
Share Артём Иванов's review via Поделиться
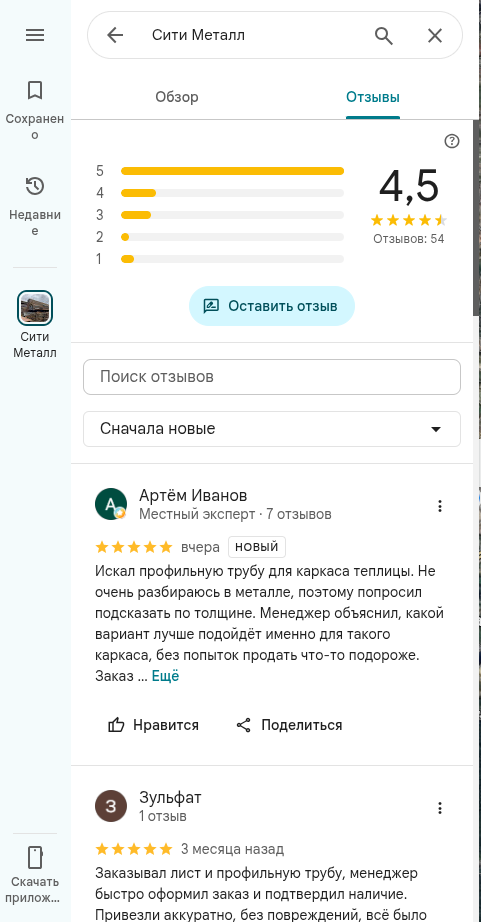point(289,725)
